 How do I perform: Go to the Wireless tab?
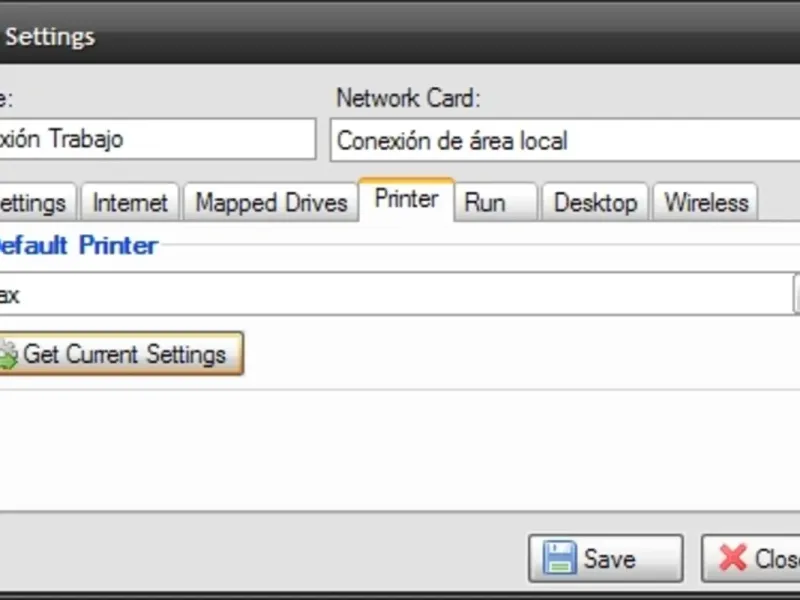point(706,202)
